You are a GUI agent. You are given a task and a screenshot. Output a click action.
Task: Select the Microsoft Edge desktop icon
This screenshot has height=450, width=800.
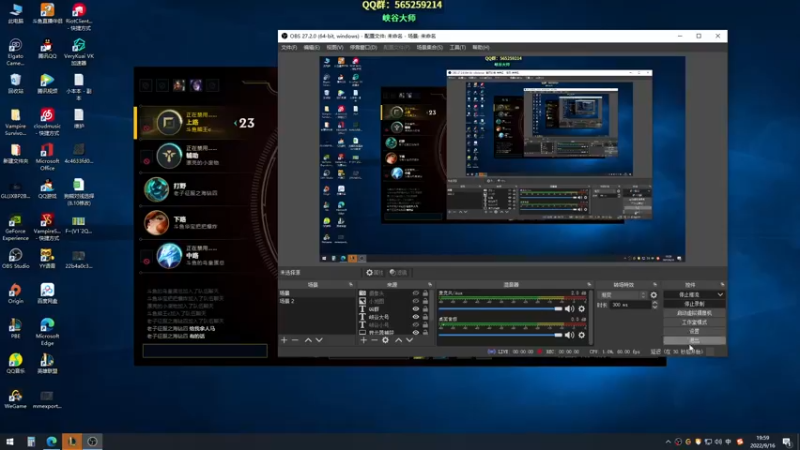coord(47,332)
